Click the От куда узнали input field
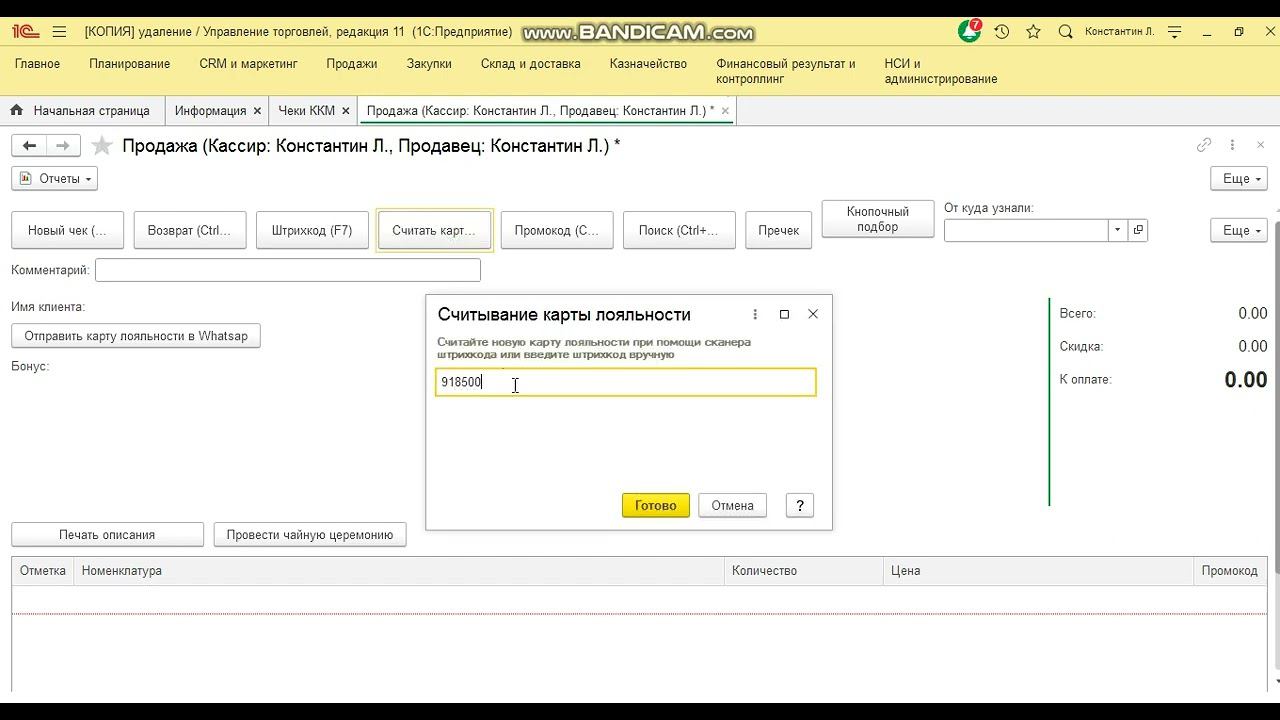This screenshot has width=1280, height=720. 1026,230
